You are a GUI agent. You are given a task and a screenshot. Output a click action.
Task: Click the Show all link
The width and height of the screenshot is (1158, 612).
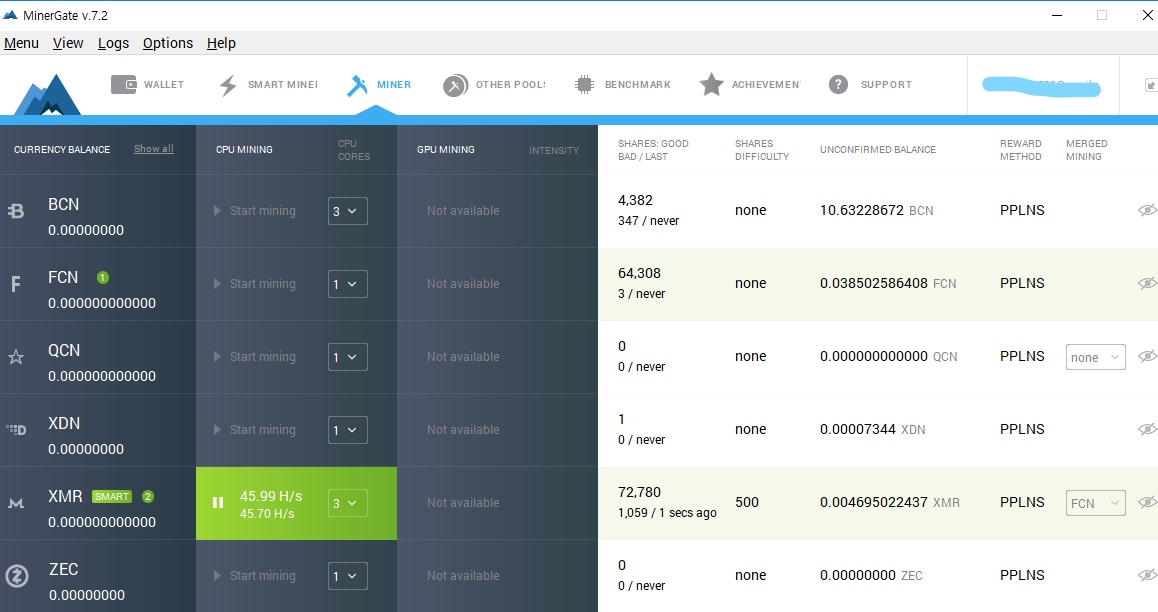click(x=154, y=149)
